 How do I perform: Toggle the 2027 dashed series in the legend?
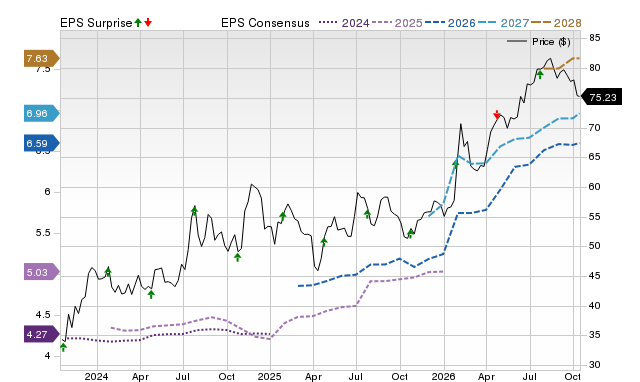[x=503, y=23]
